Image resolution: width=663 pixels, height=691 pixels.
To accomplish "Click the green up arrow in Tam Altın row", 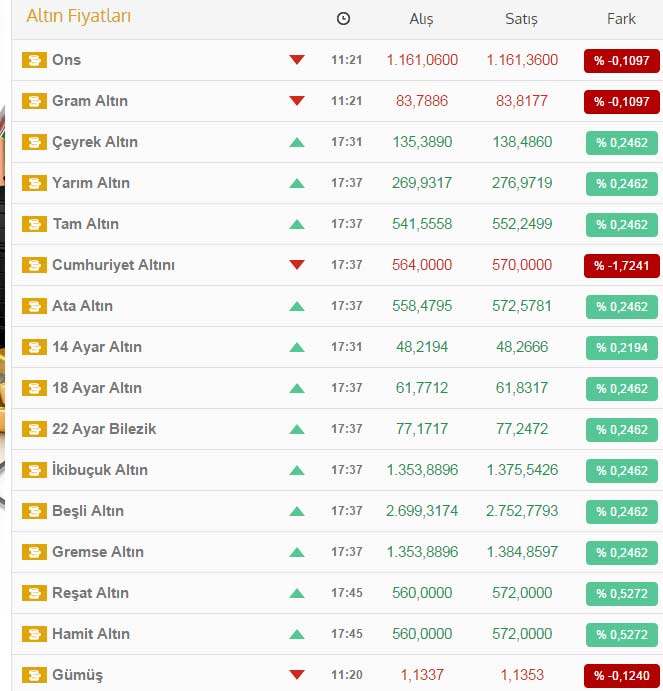I will pyautogui.click(x=296, y=224).
